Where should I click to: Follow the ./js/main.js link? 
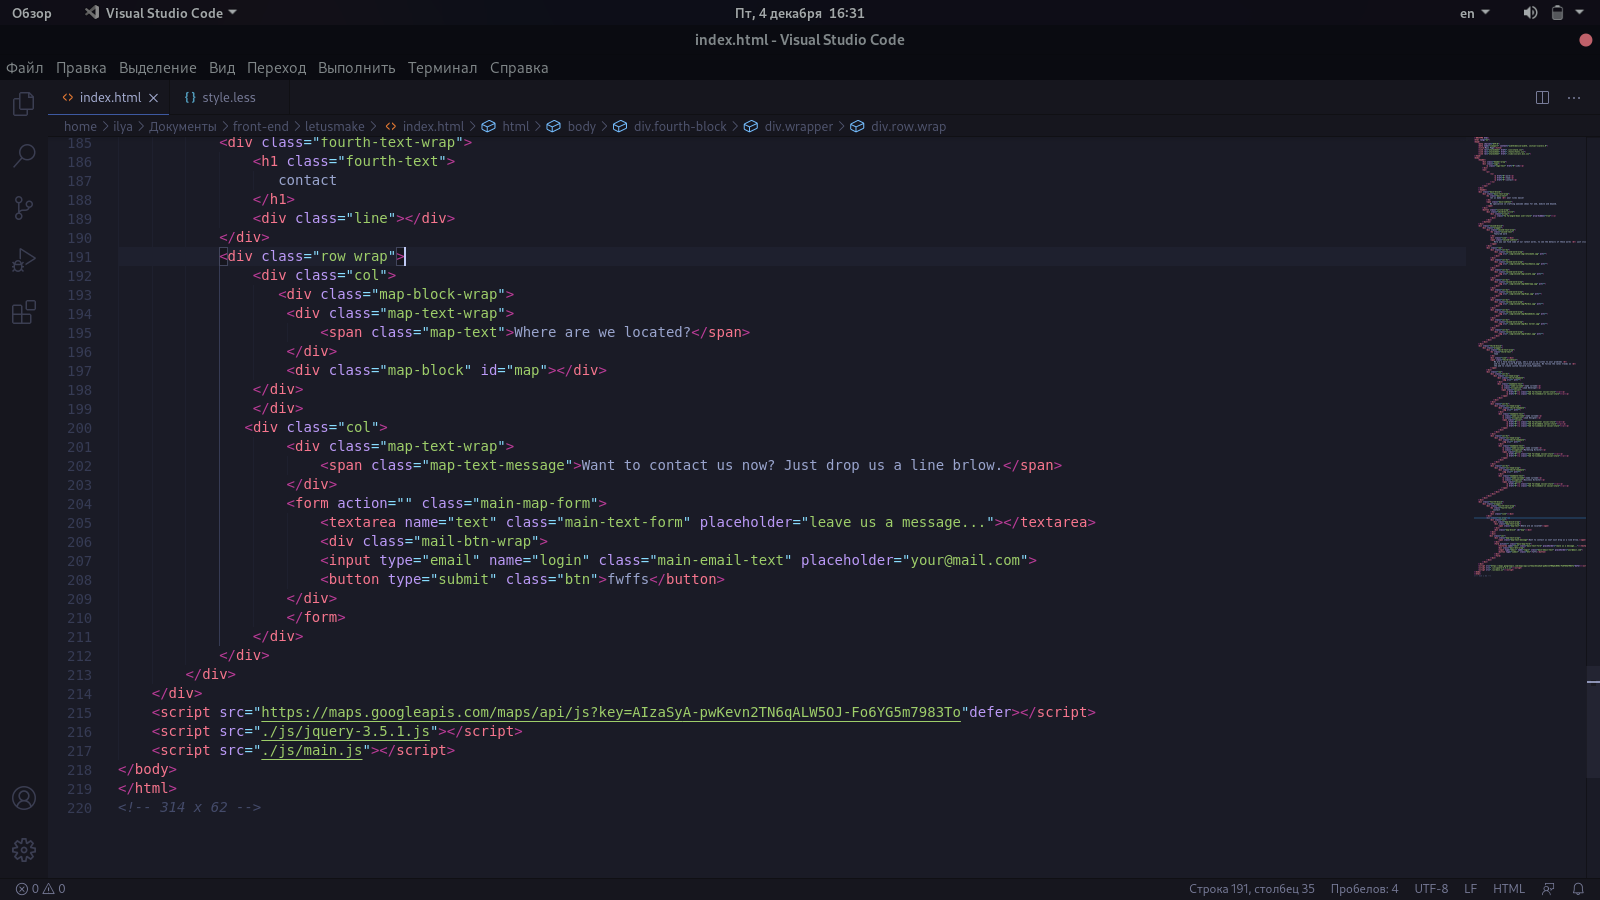(312, 751)
